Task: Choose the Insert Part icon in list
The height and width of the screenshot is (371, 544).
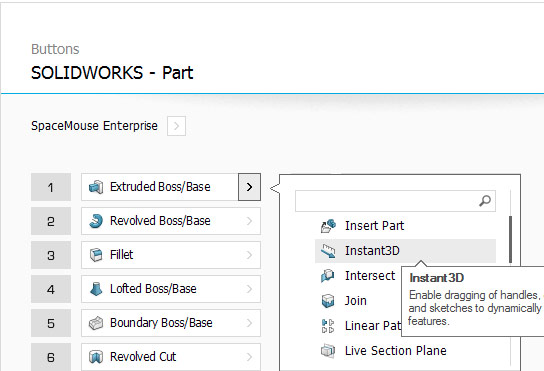Action: point(328,226)
